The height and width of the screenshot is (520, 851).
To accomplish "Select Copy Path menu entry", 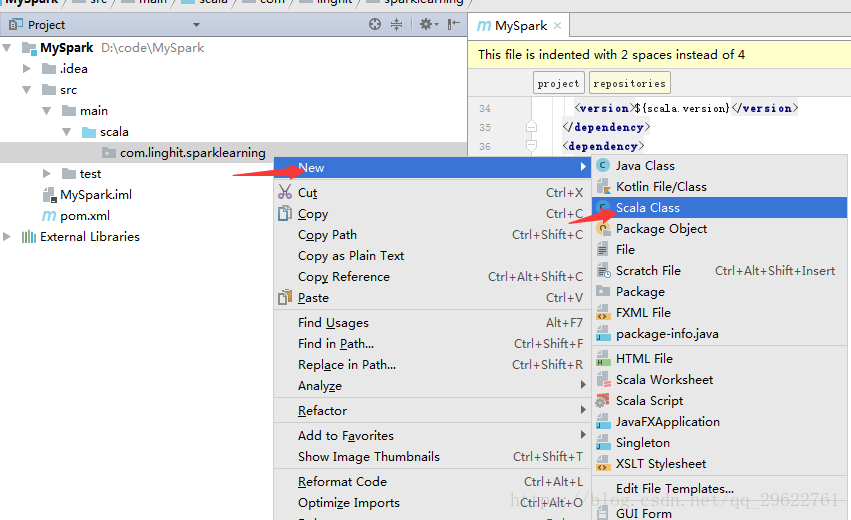I will [432, 234].
